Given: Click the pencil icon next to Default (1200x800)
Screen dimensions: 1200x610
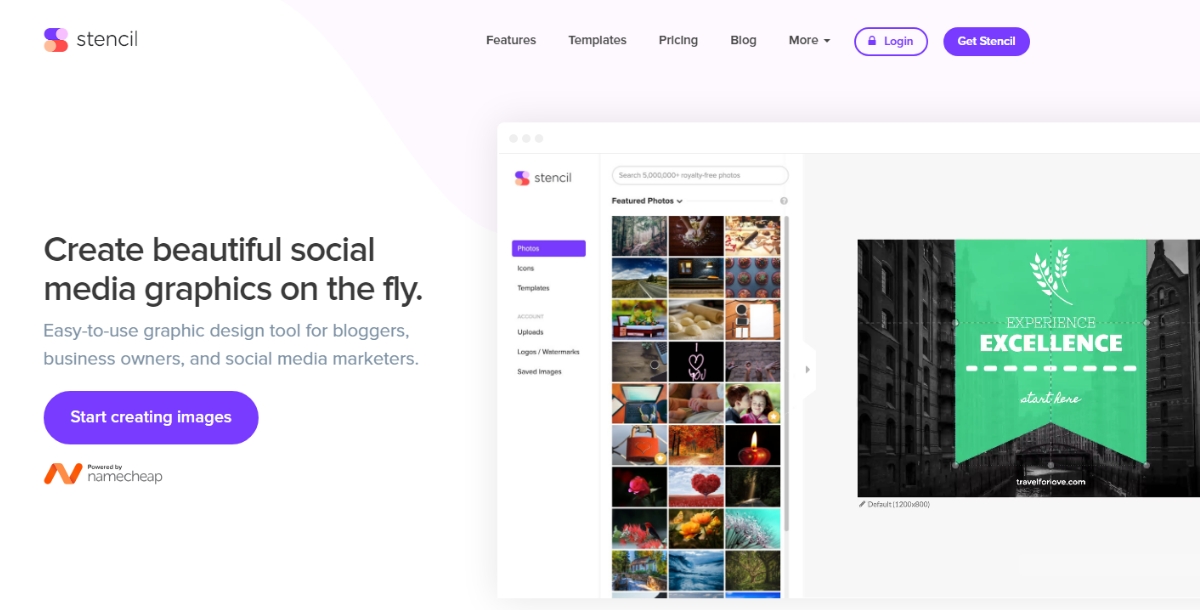Looking at the screenshot, I should coord(862,504).
